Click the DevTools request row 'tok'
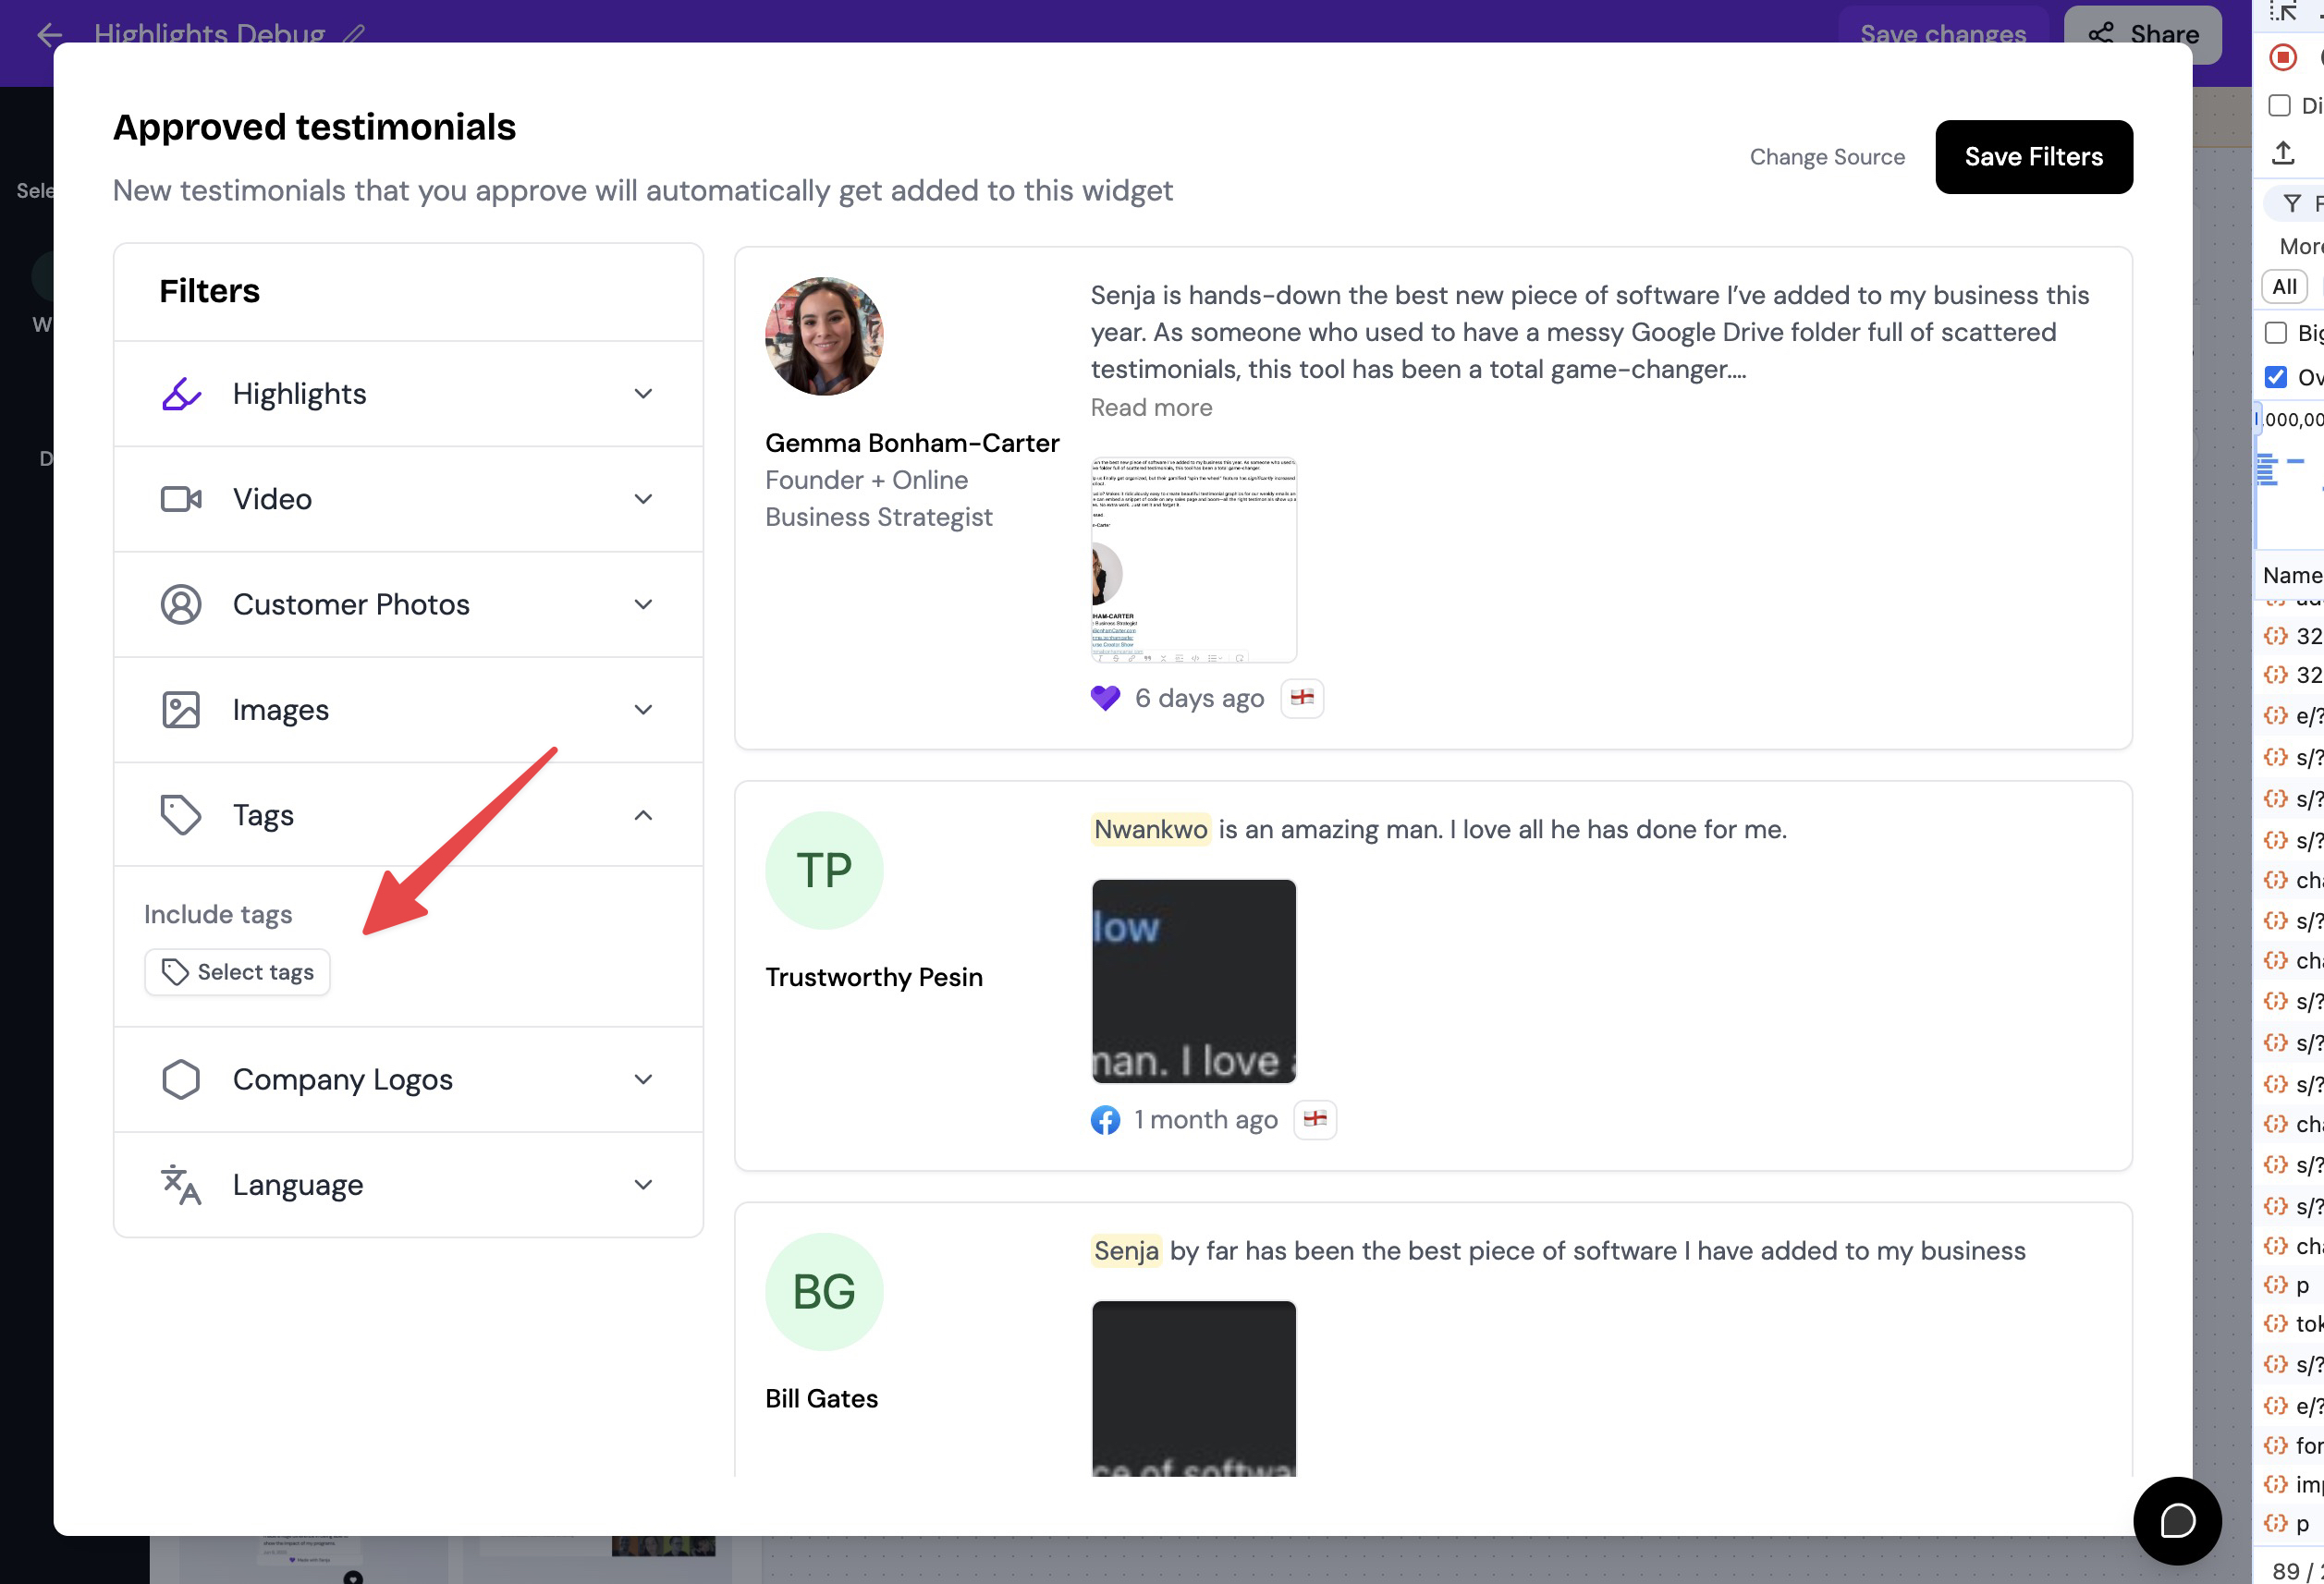Viewport: 2324px width, 1584px height. pos(2293,1324)
